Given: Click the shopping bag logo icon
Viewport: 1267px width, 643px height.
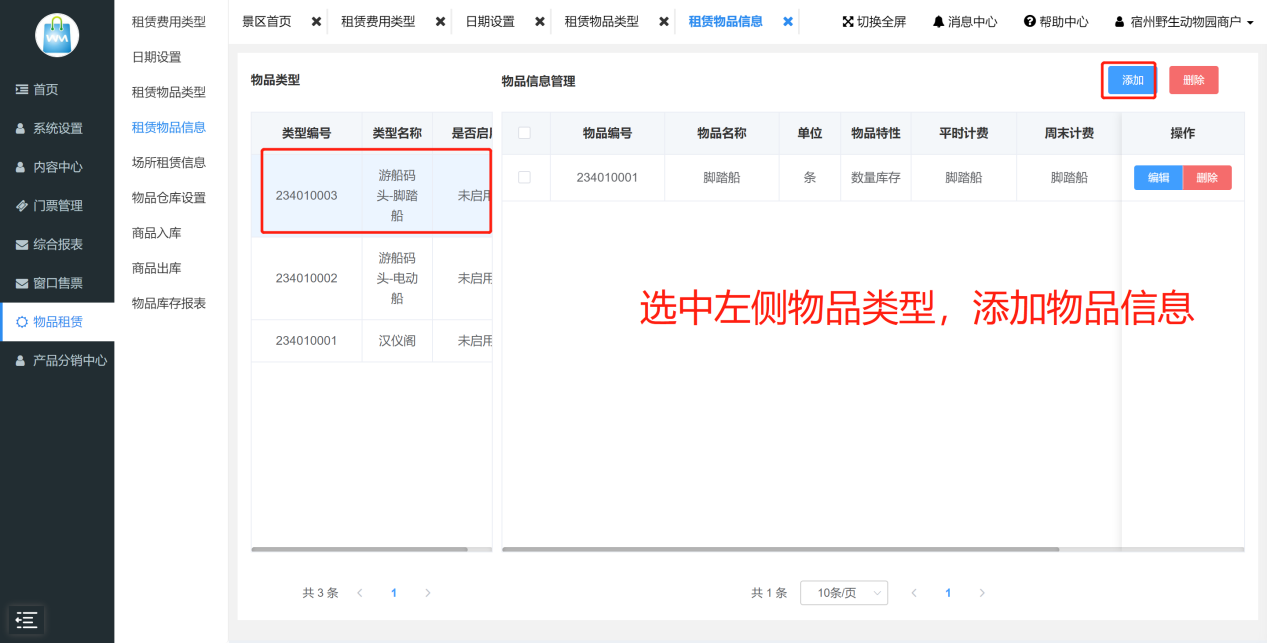Looking at the screenshot, I should point(56,35).
